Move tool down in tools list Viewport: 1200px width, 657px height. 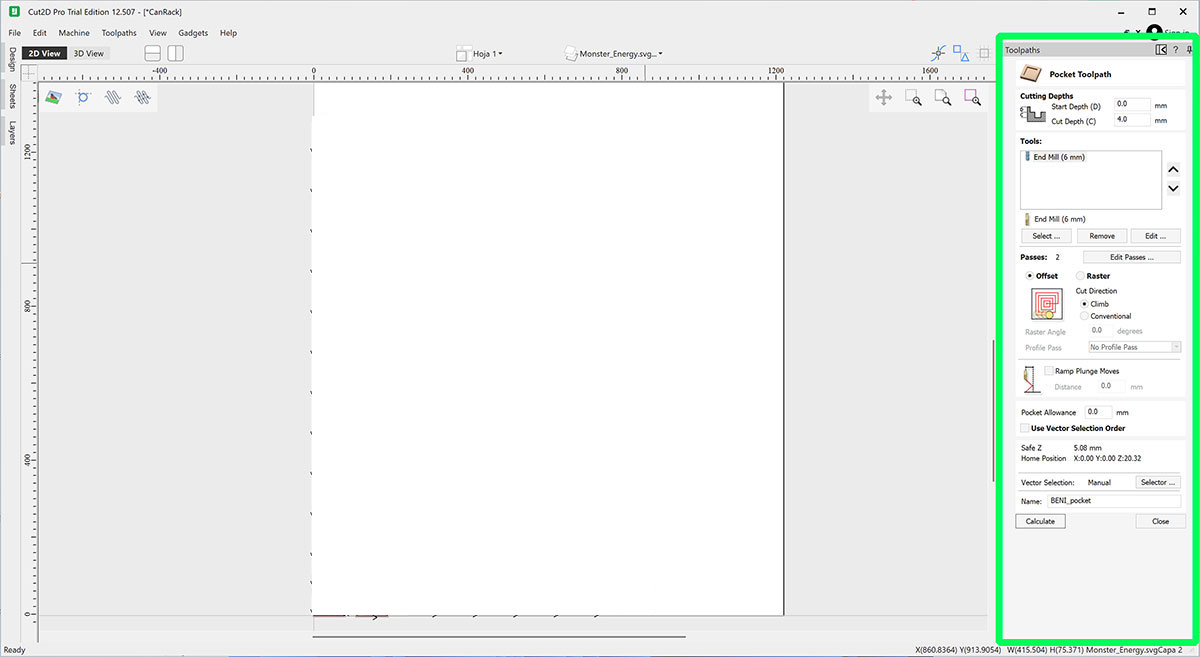[1174, 188]
